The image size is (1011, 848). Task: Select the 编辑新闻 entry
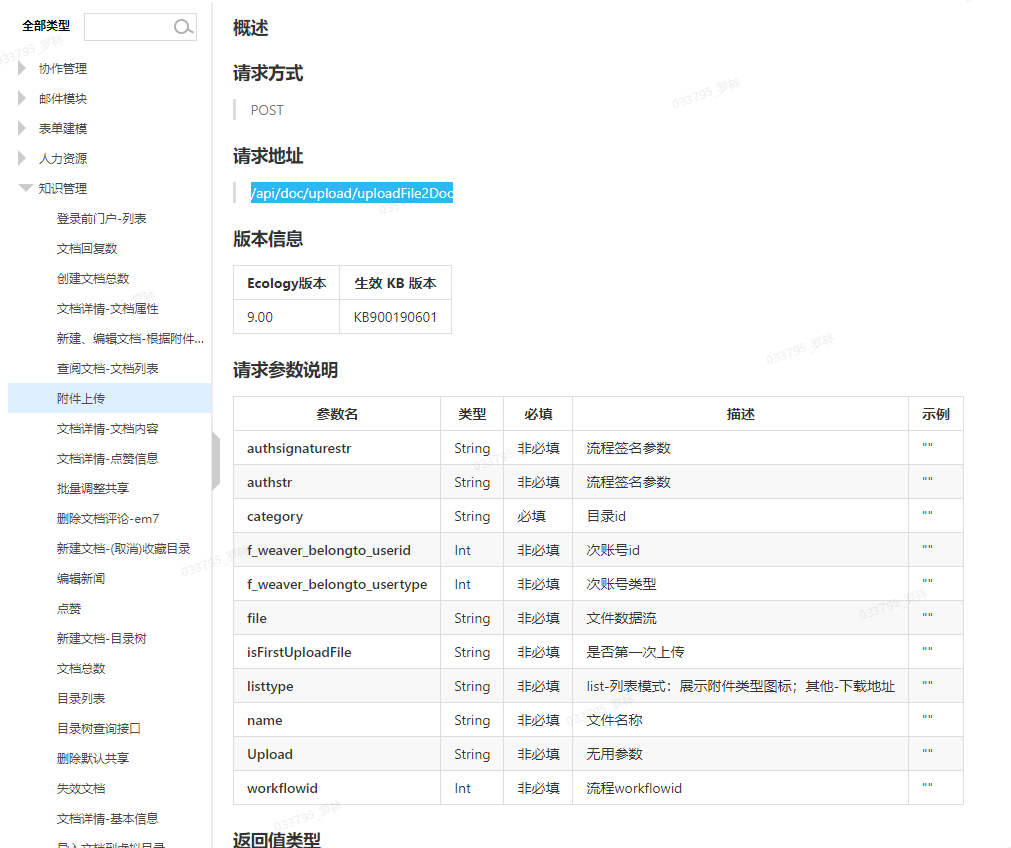[x=81, y=579]
